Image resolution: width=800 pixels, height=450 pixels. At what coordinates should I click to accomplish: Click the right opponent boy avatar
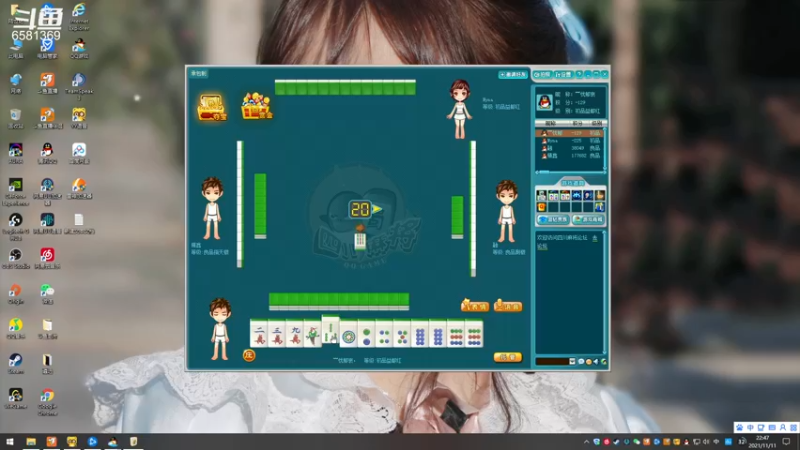(507, 211)
